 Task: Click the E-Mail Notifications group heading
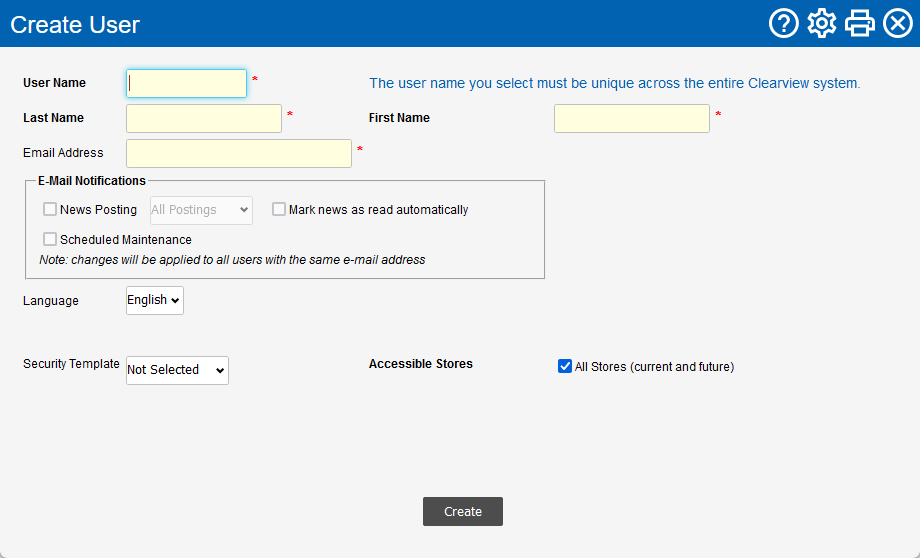tap(92, 181)
